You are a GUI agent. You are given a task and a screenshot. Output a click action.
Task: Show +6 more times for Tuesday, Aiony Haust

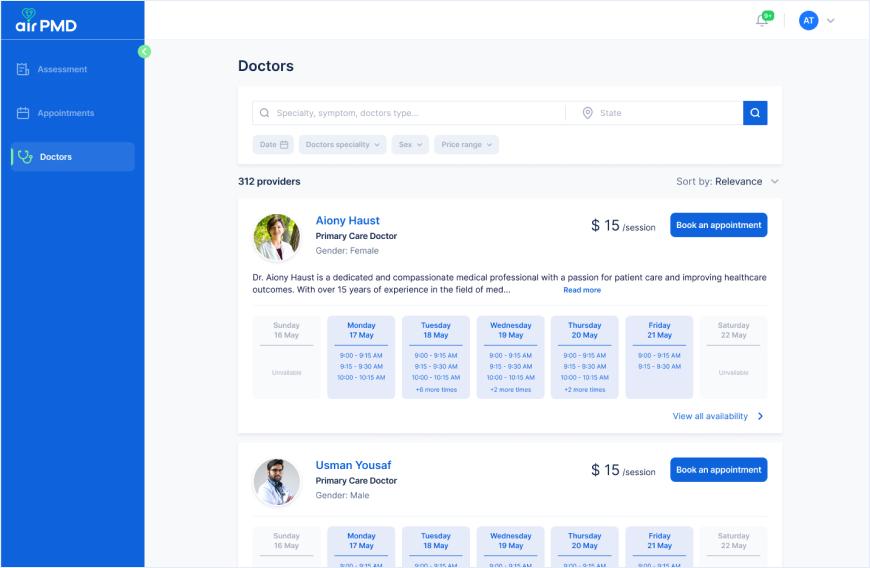click(x=436, y=390)
